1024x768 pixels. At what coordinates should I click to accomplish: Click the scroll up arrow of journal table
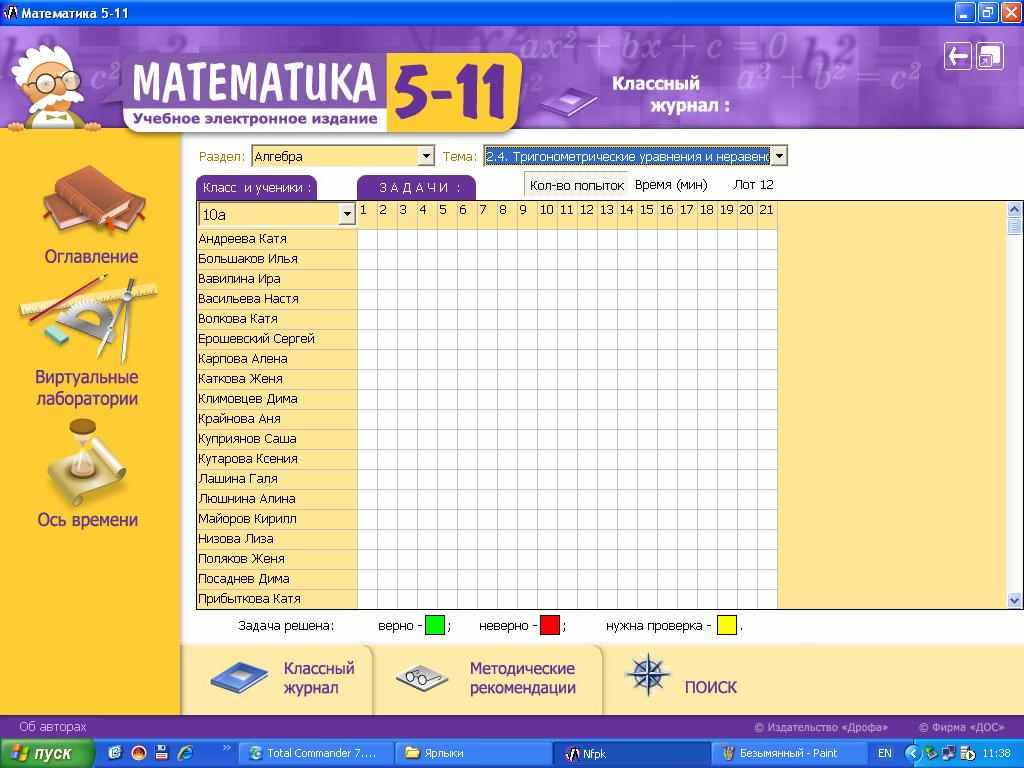click(1014, 210)
